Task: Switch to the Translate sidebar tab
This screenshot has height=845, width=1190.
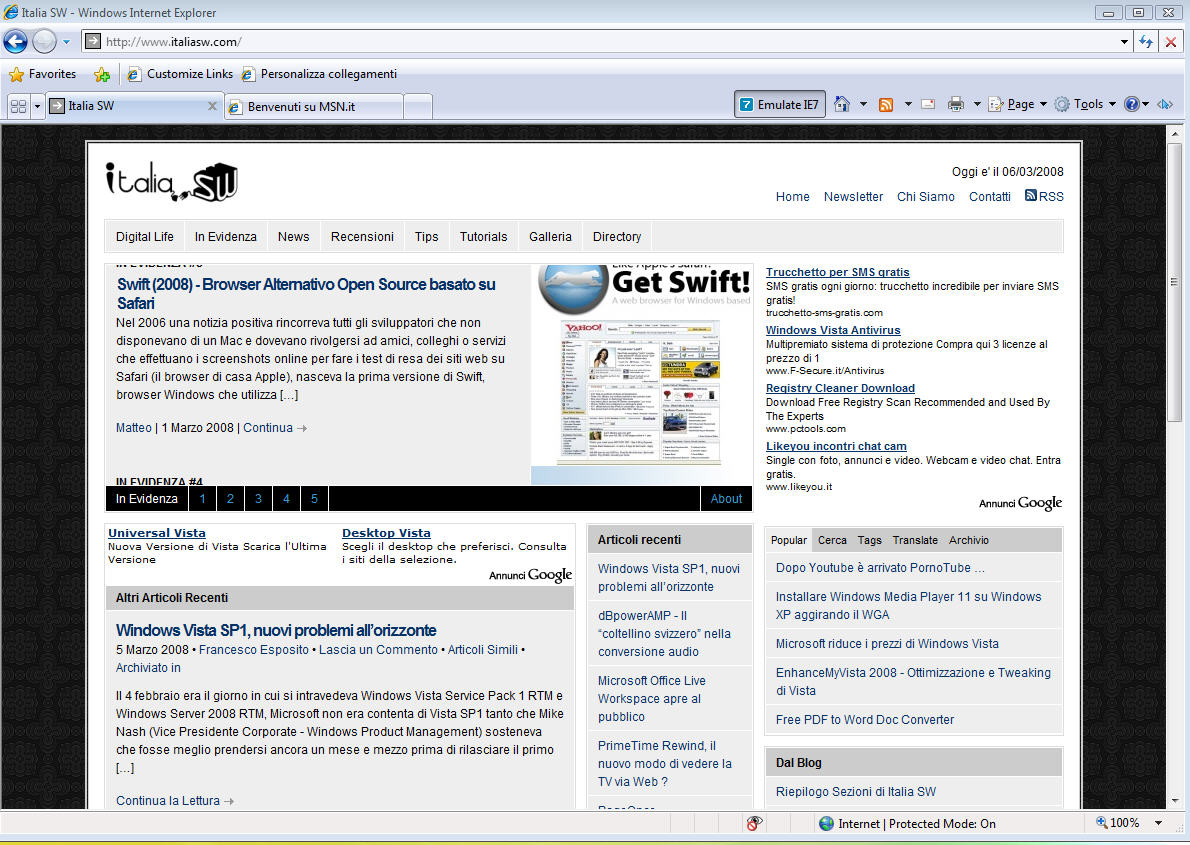Action: [915, 541]
